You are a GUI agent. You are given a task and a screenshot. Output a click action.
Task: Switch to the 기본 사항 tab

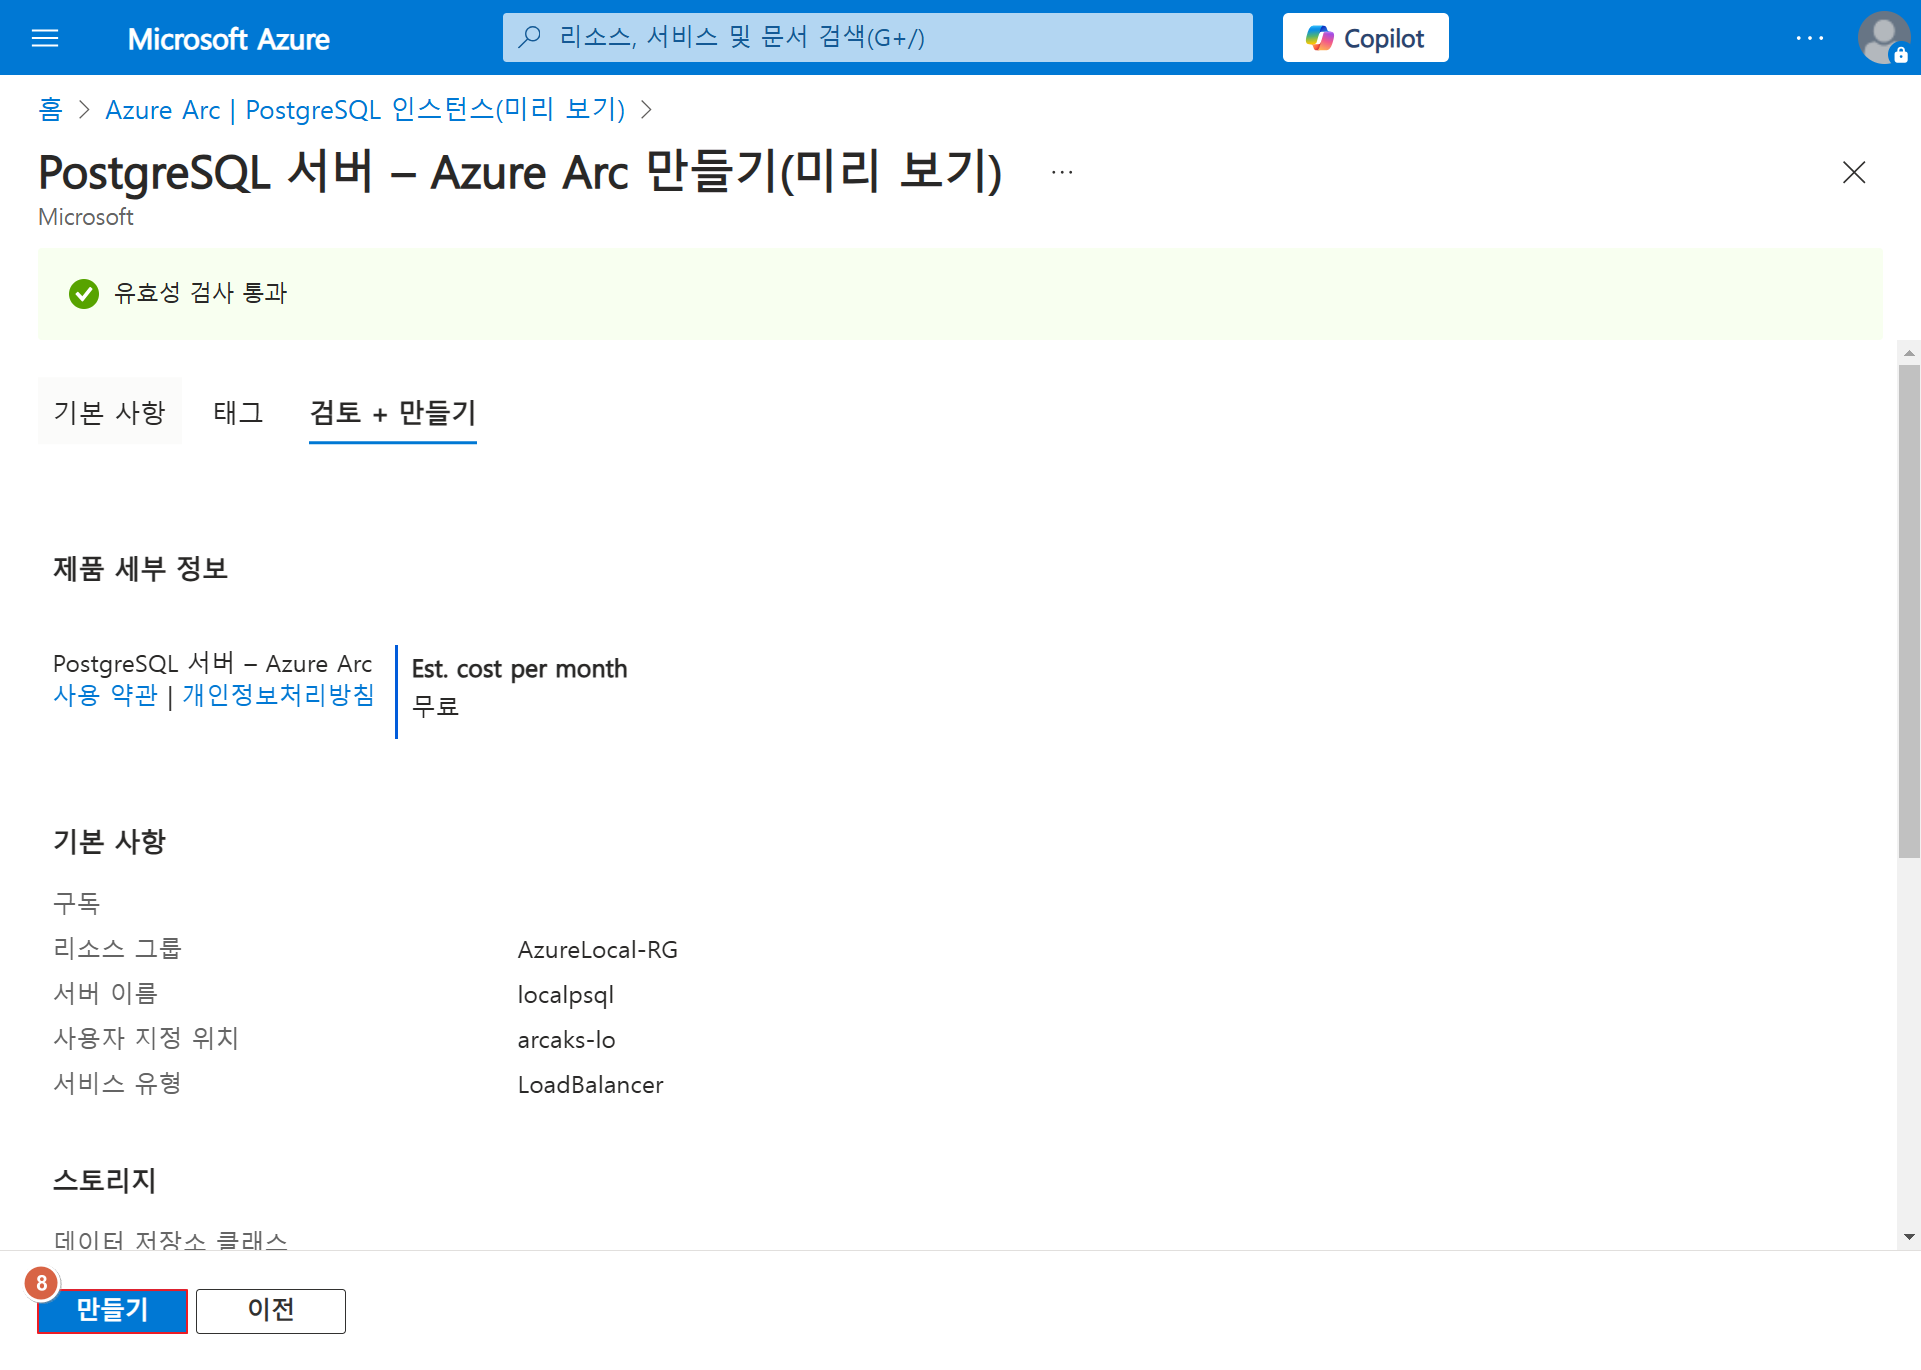(110, 412)
